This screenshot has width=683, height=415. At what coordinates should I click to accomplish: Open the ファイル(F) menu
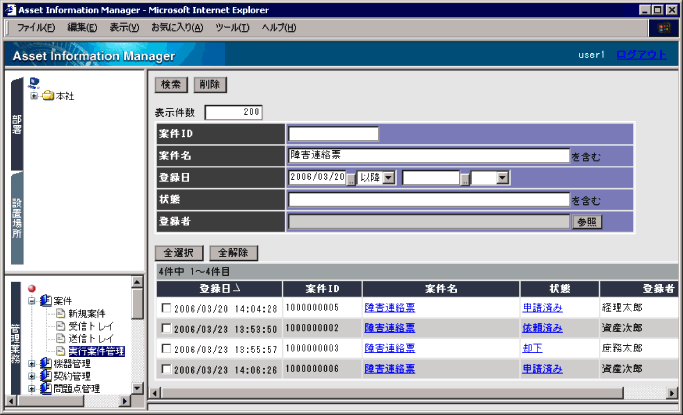tap(36, 28)
